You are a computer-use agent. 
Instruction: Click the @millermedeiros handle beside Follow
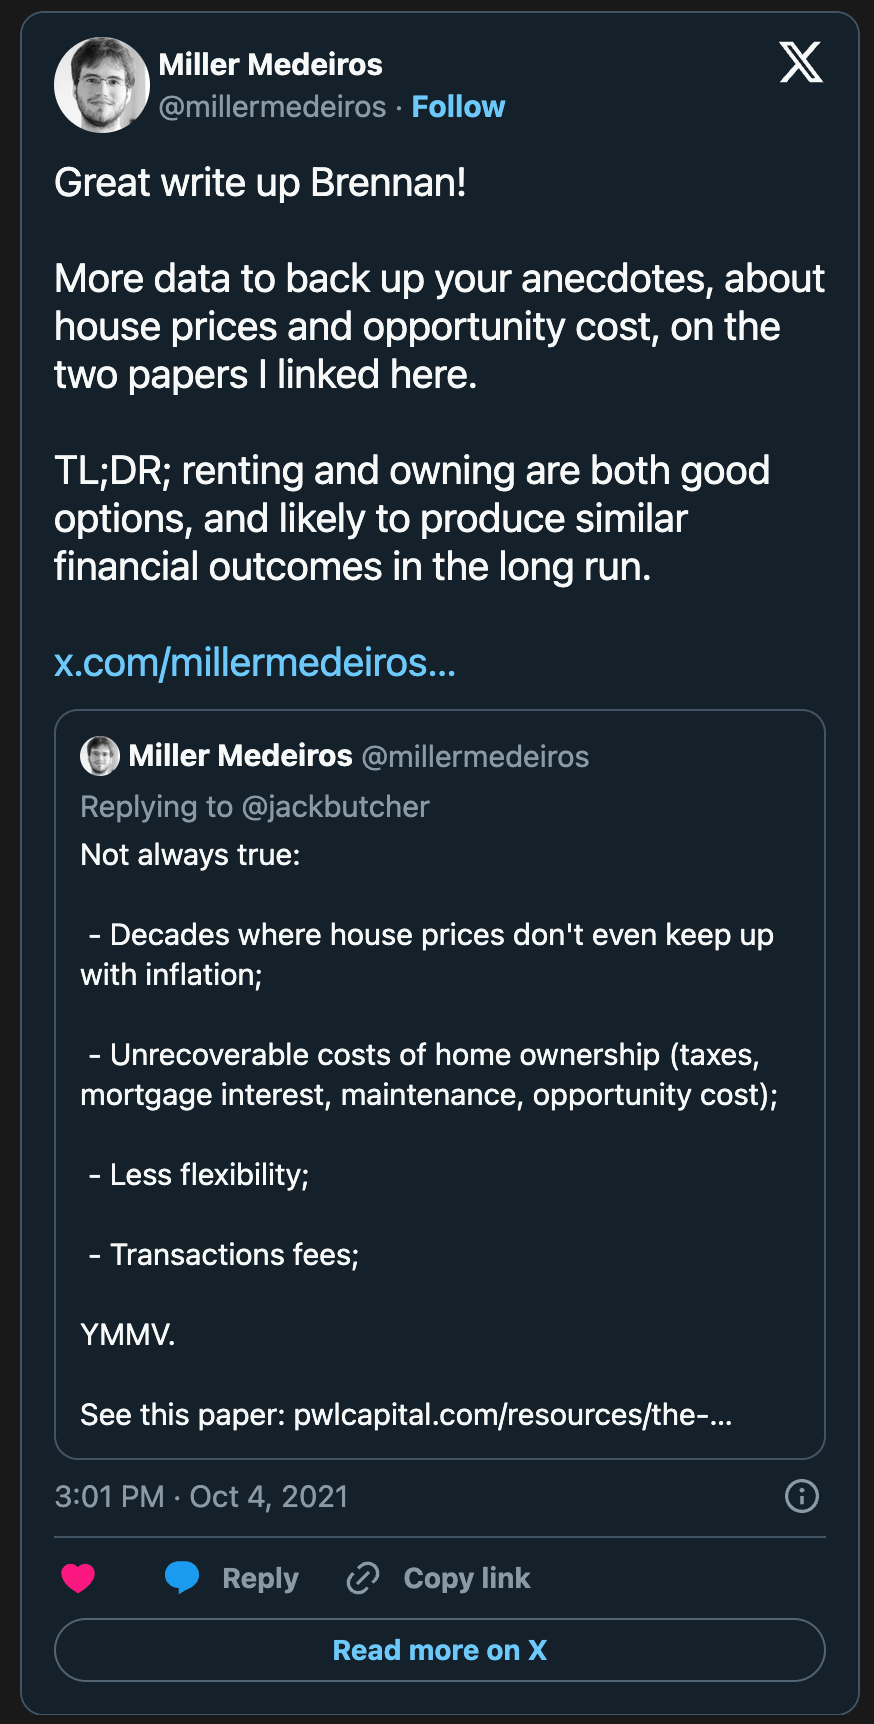272,107
